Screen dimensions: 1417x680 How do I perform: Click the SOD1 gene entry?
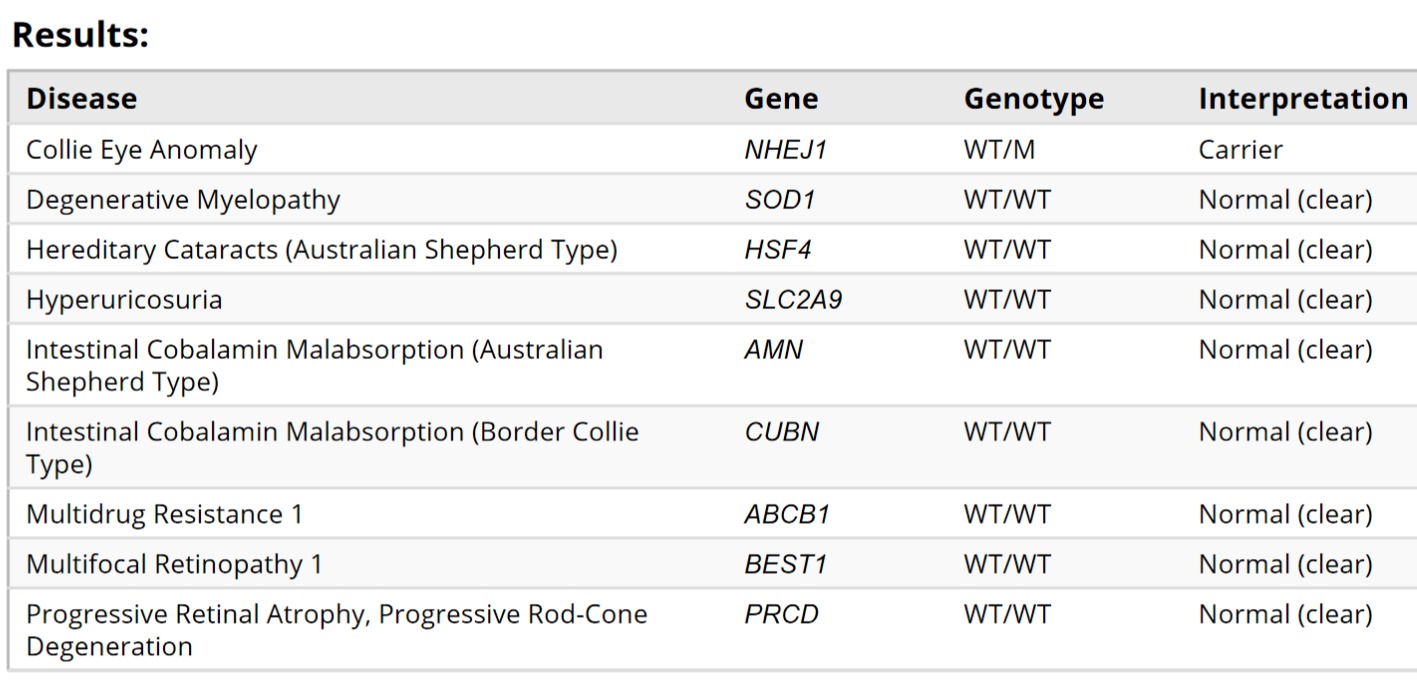(x=780, y=200)
